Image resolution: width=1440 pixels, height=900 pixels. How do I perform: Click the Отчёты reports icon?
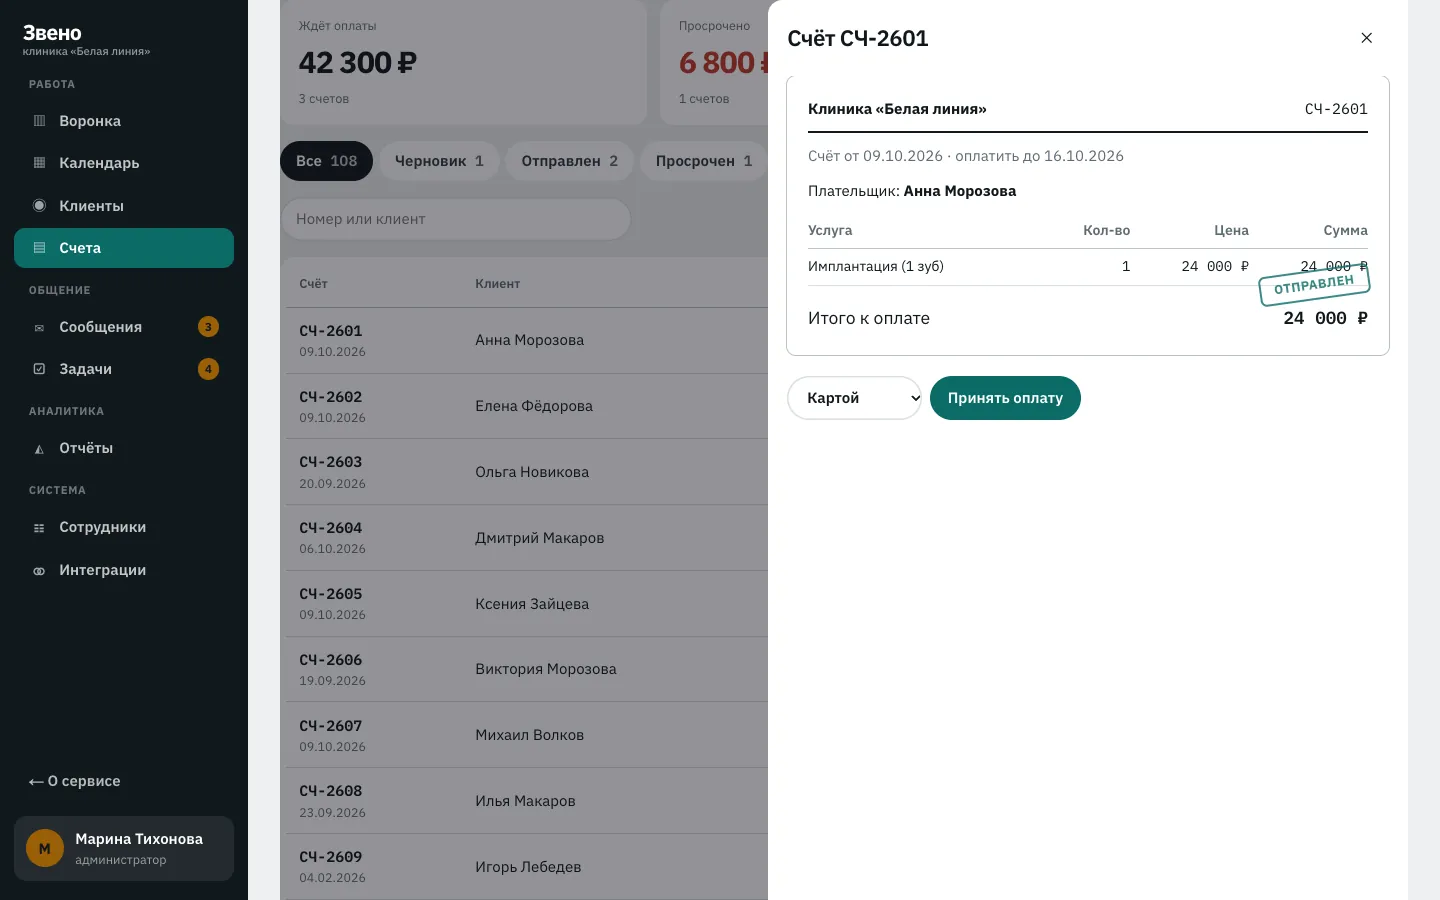(x=39, y=448)
